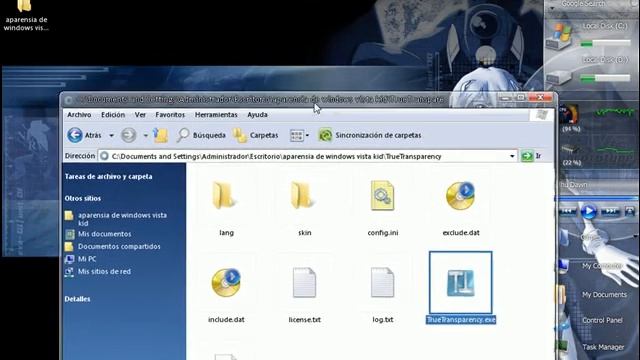Screen dimensions: 640x360
Task: Expand Tareas de archivo y carpeta section
Action: tap(108, 176)
